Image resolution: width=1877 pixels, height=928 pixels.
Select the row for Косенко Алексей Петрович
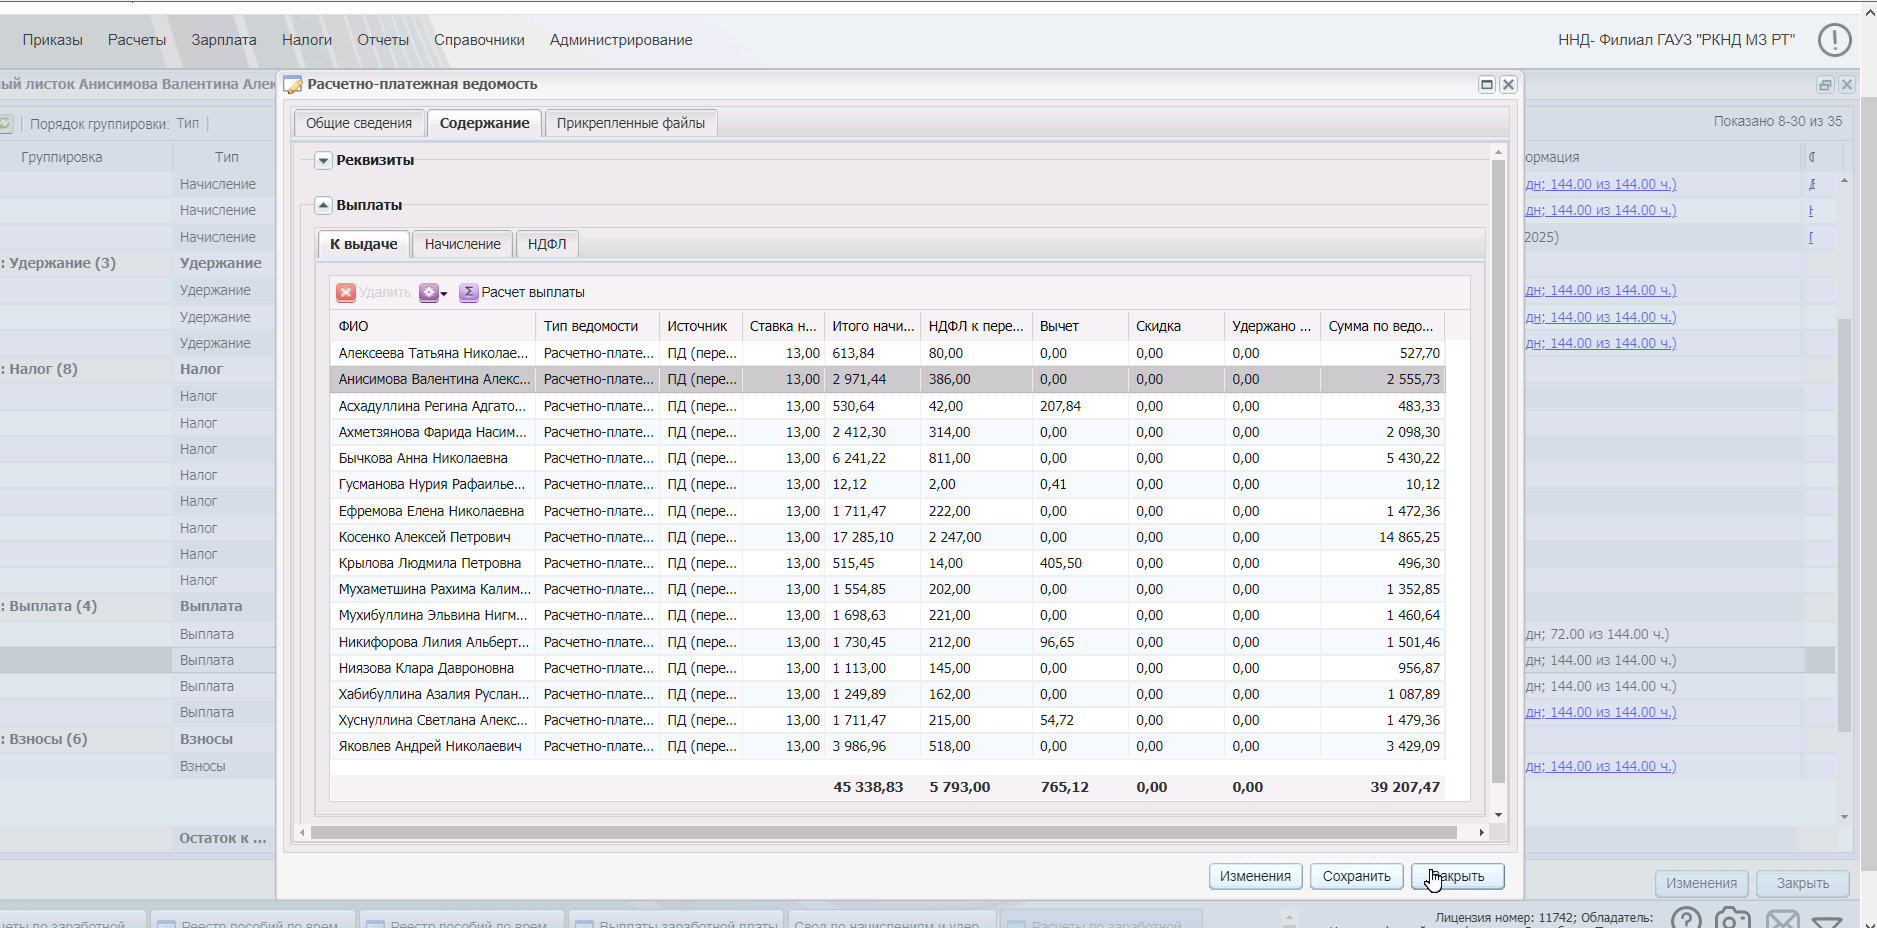424,537
